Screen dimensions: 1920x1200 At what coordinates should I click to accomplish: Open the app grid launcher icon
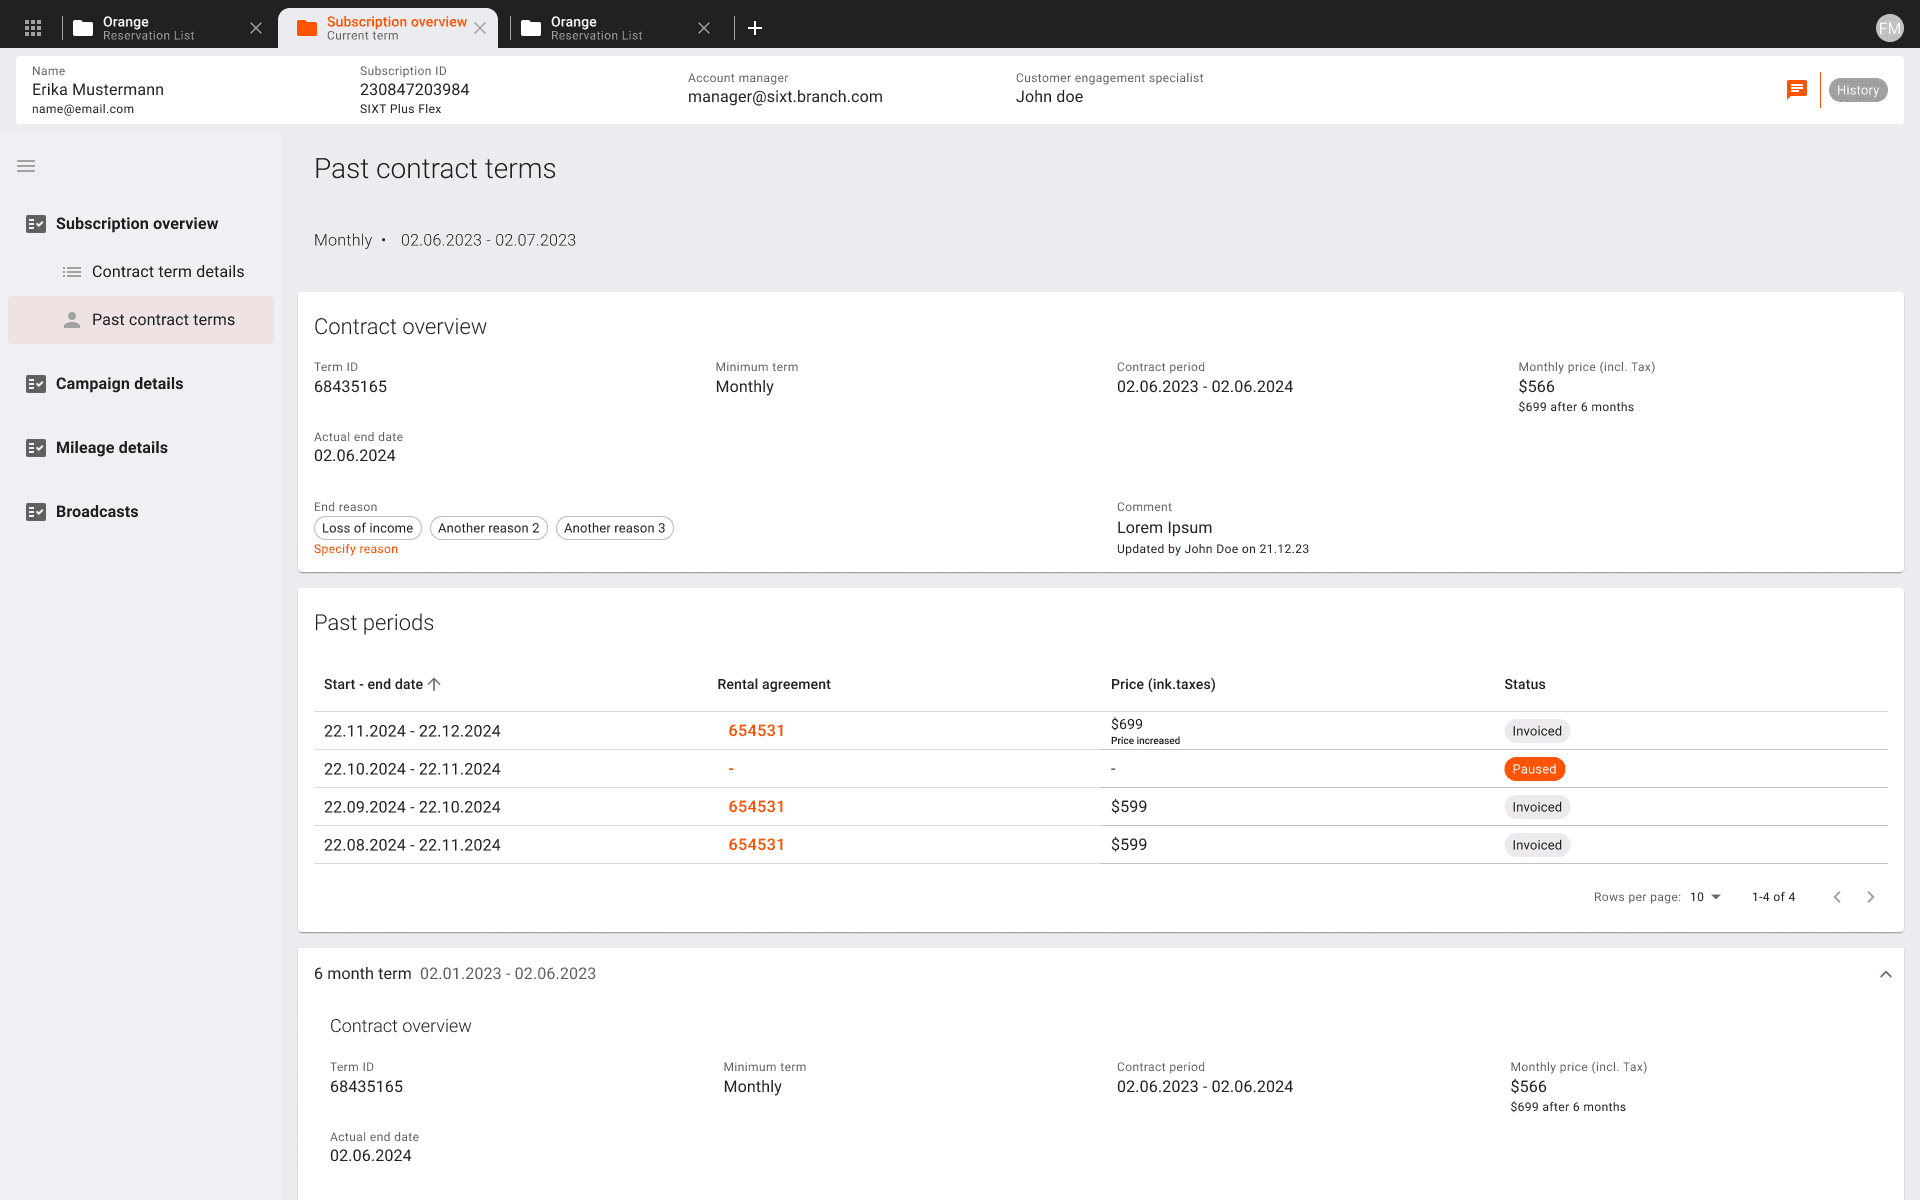(x=33, y=28)
